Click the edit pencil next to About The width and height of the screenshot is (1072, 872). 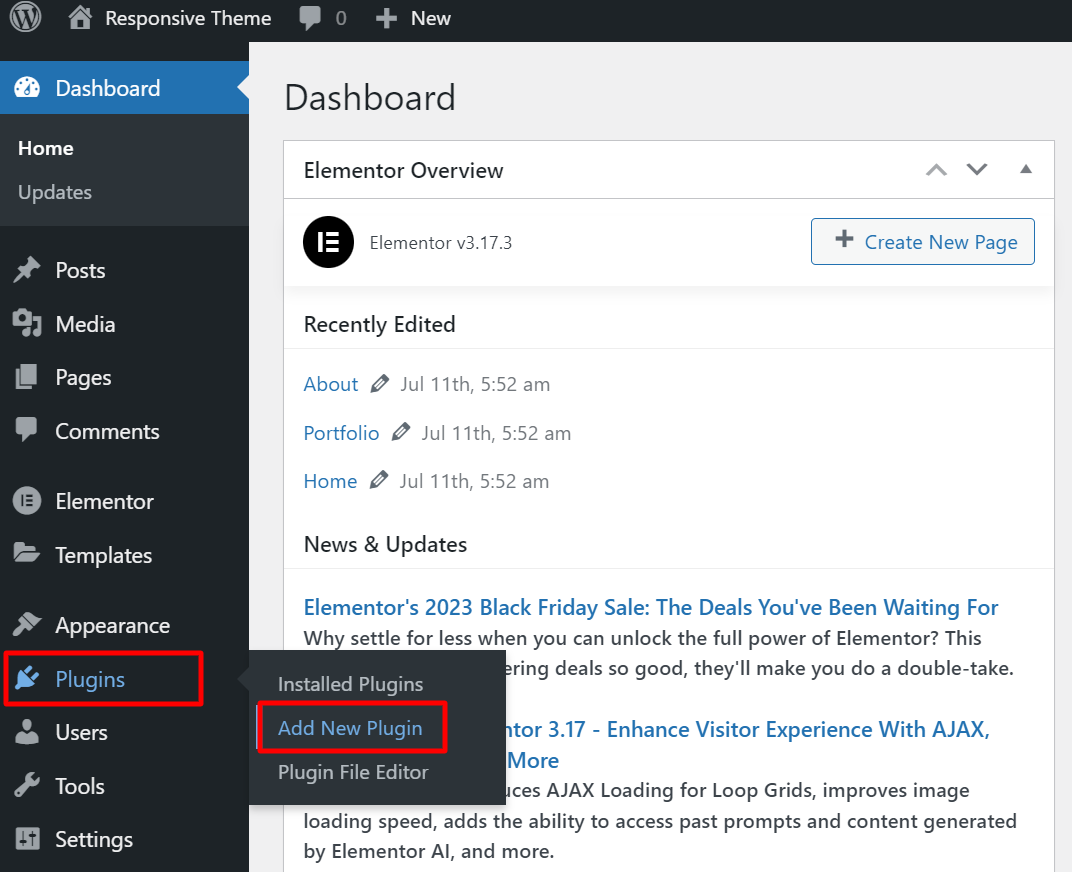379,384
